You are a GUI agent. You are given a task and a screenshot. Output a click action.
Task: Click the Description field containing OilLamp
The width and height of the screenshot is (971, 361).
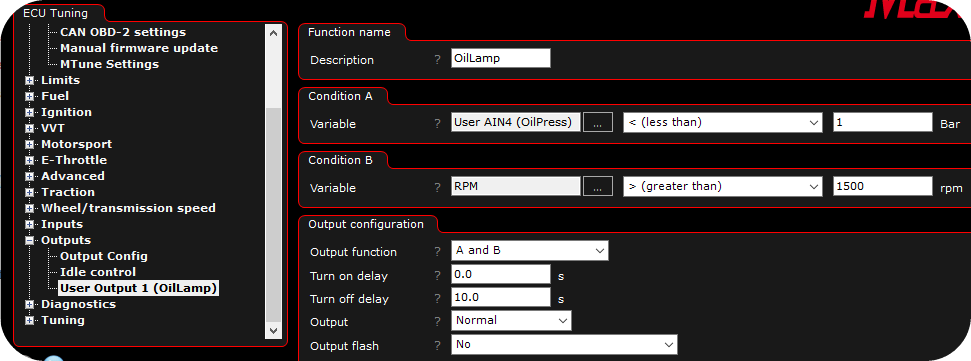pyautogui.click(x=500, y=58)
